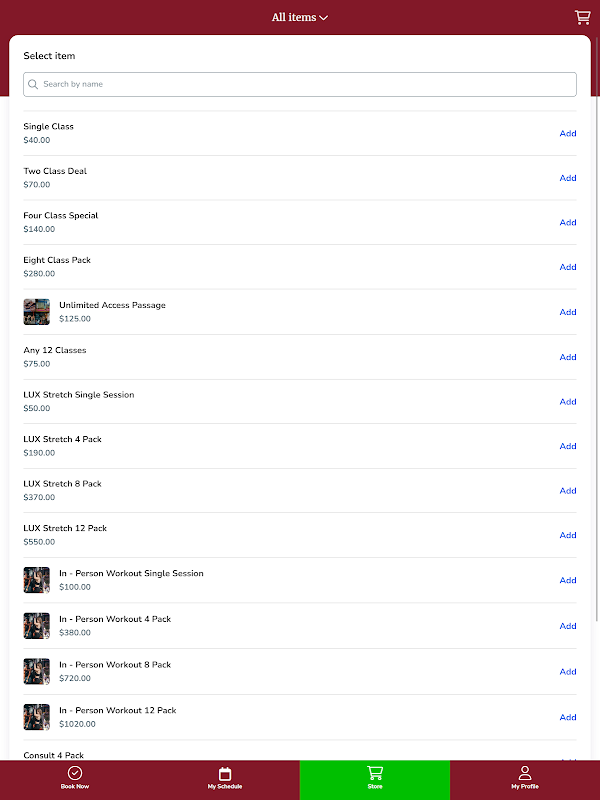The width and height of the screenshot is (600, 800).
Task: Open In-Person Workout Single Session thumbnail
Action: 37,580
